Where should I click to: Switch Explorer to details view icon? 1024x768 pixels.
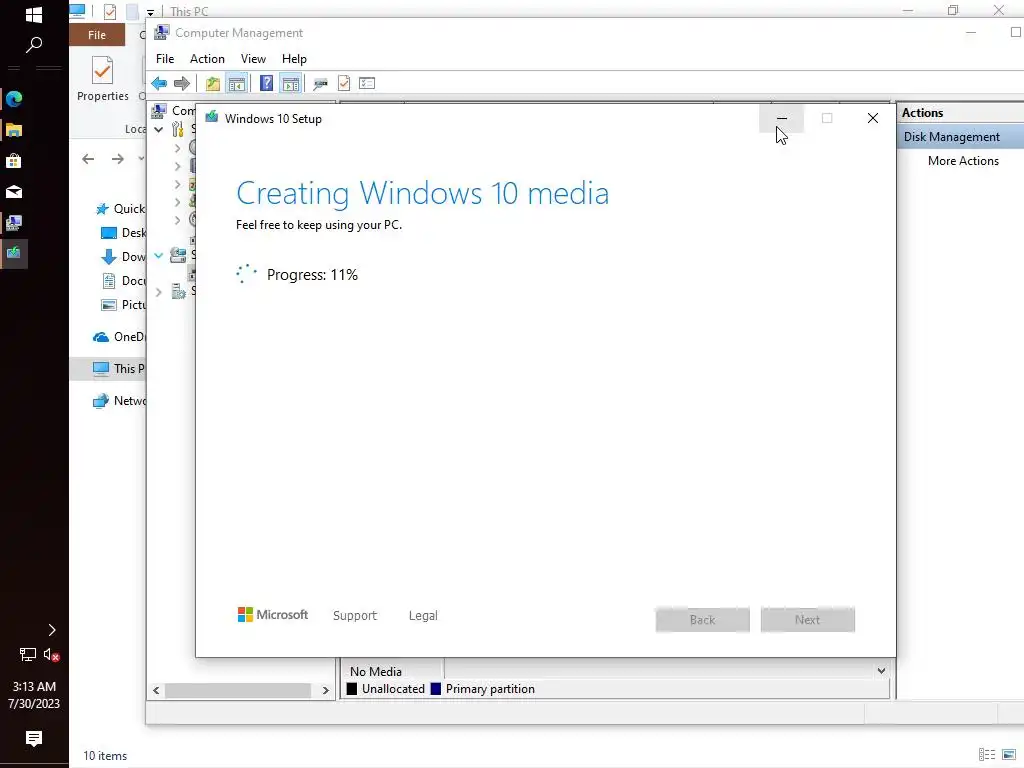987,754
